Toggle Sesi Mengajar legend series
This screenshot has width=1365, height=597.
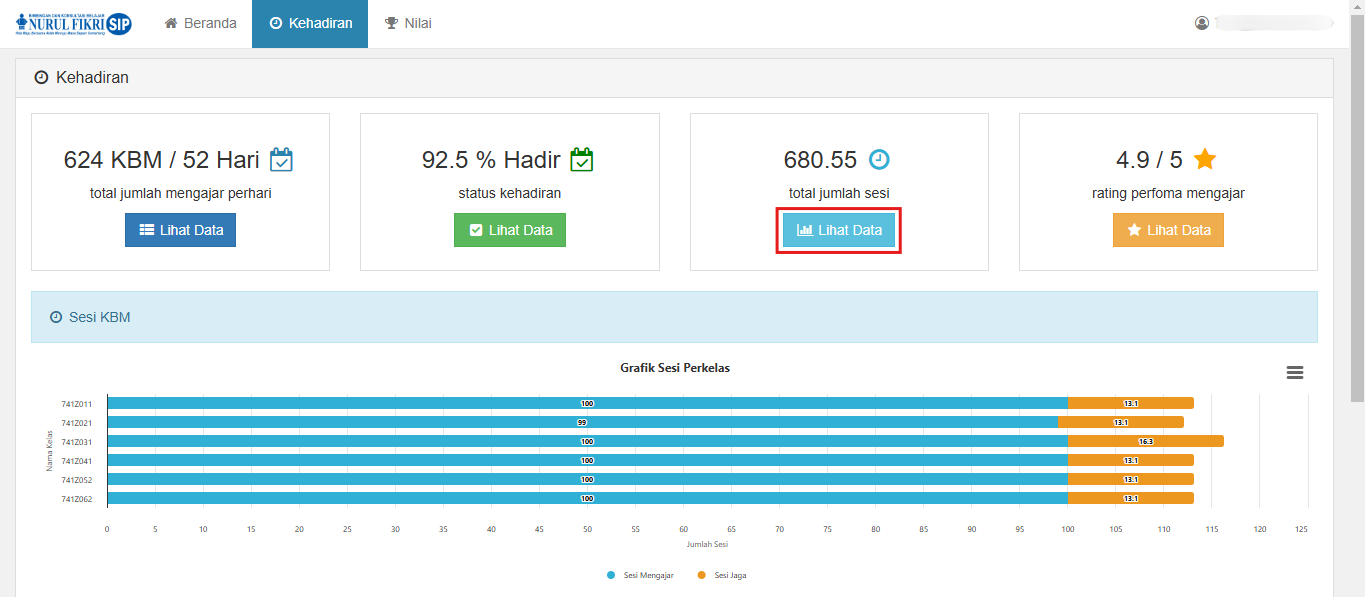pyautogui.click(x=640, y=575)
